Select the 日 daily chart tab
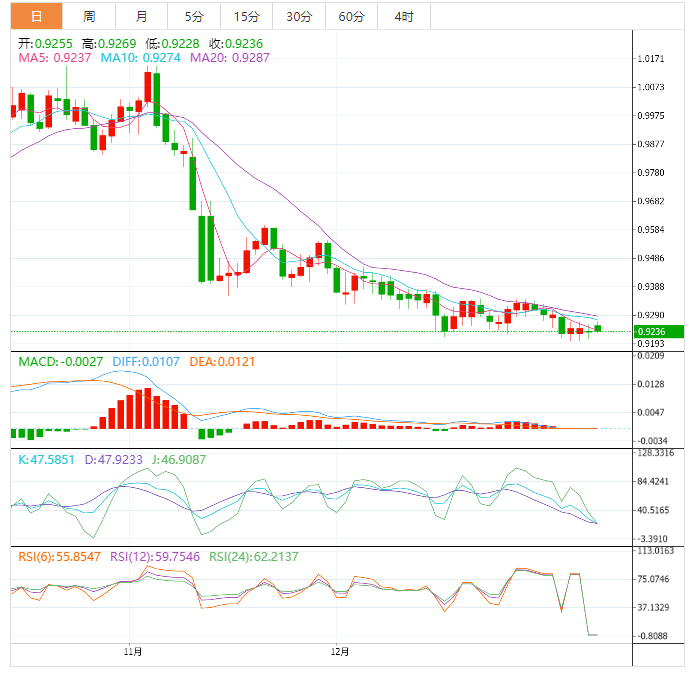 (x=37, y=16)
